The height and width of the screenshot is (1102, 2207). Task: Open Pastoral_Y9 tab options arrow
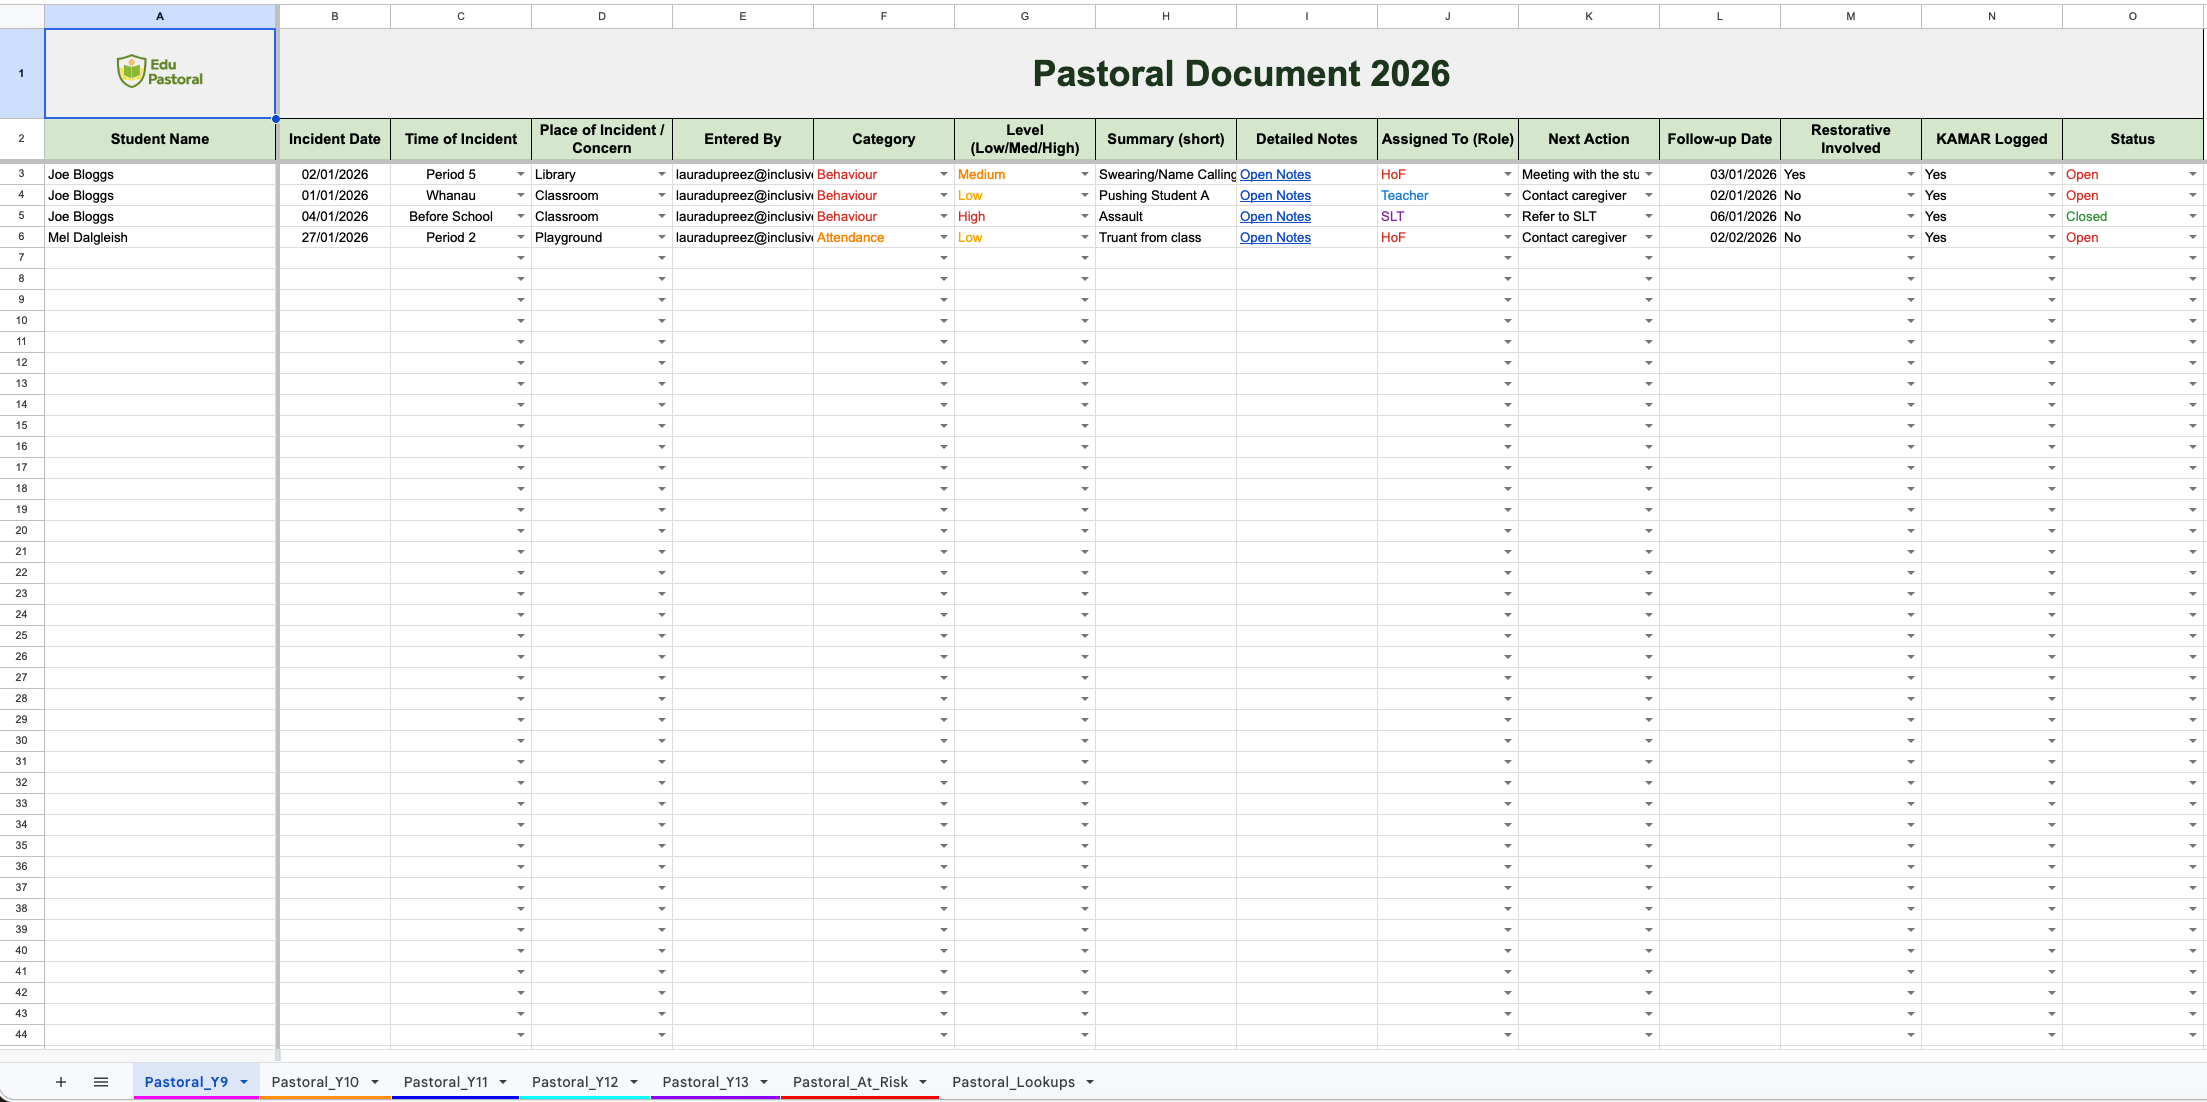point(244,1082)
